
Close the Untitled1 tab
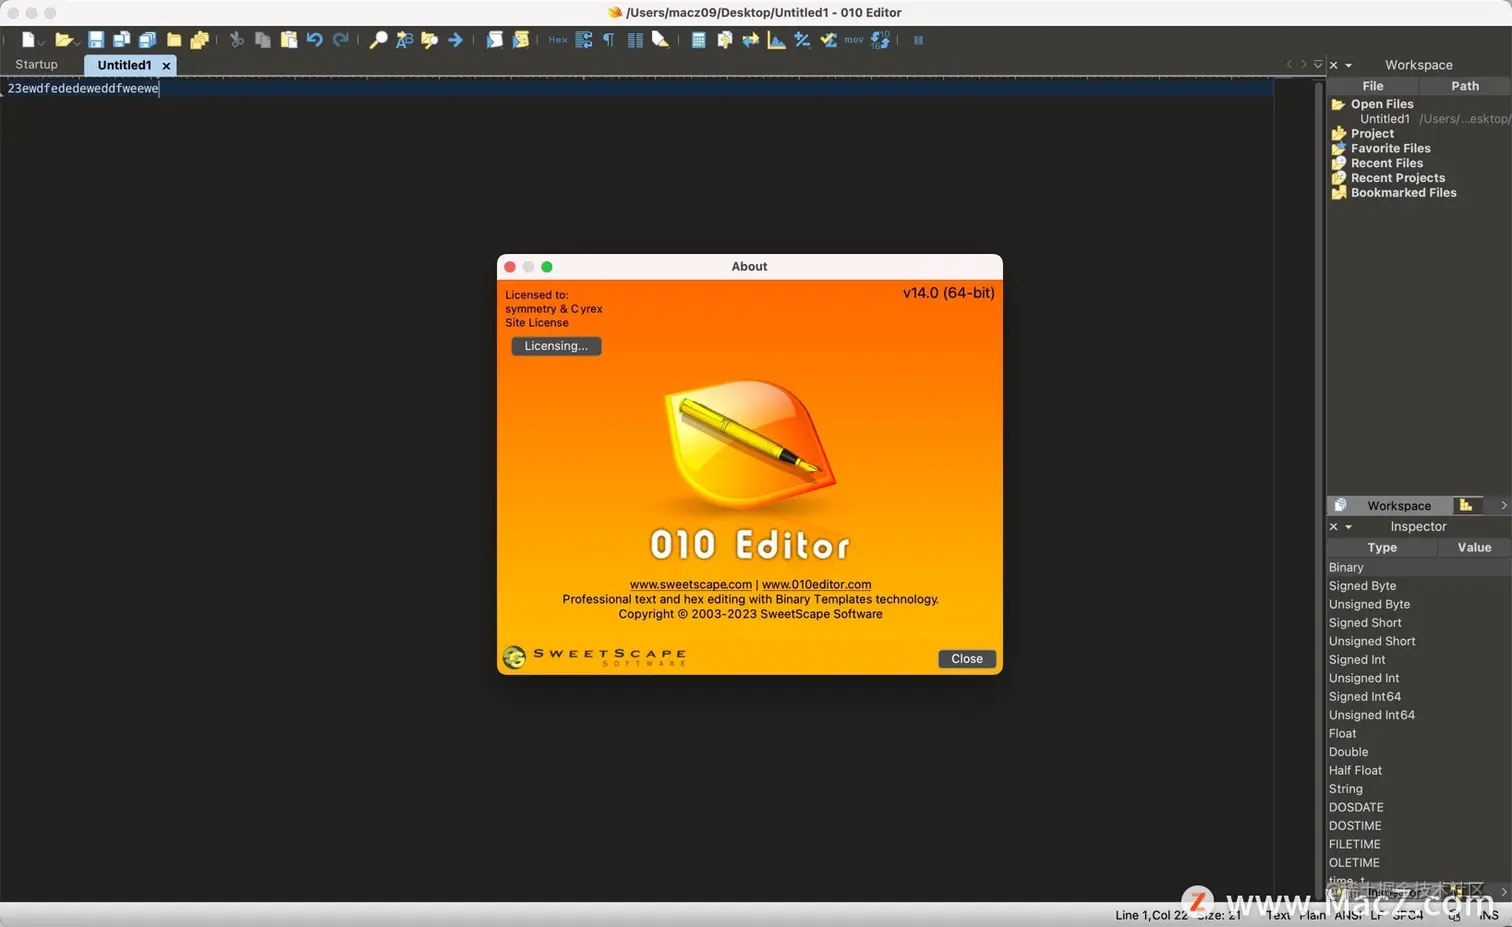[166, 65]
